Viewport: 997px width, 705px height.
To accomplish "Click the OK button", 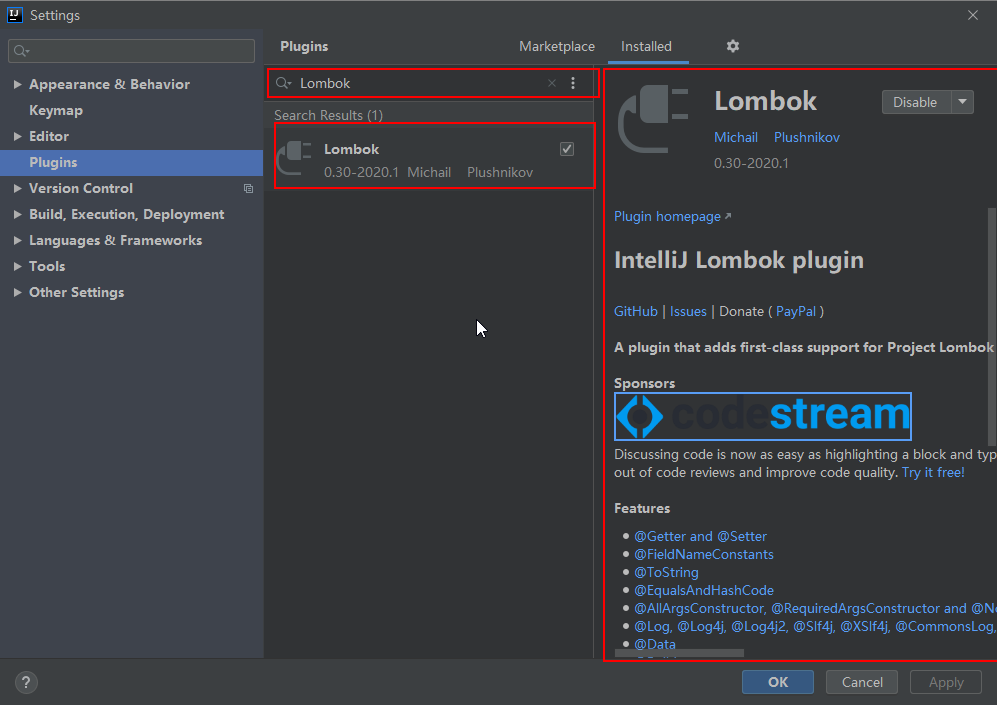I will click(x=778, y=682).
